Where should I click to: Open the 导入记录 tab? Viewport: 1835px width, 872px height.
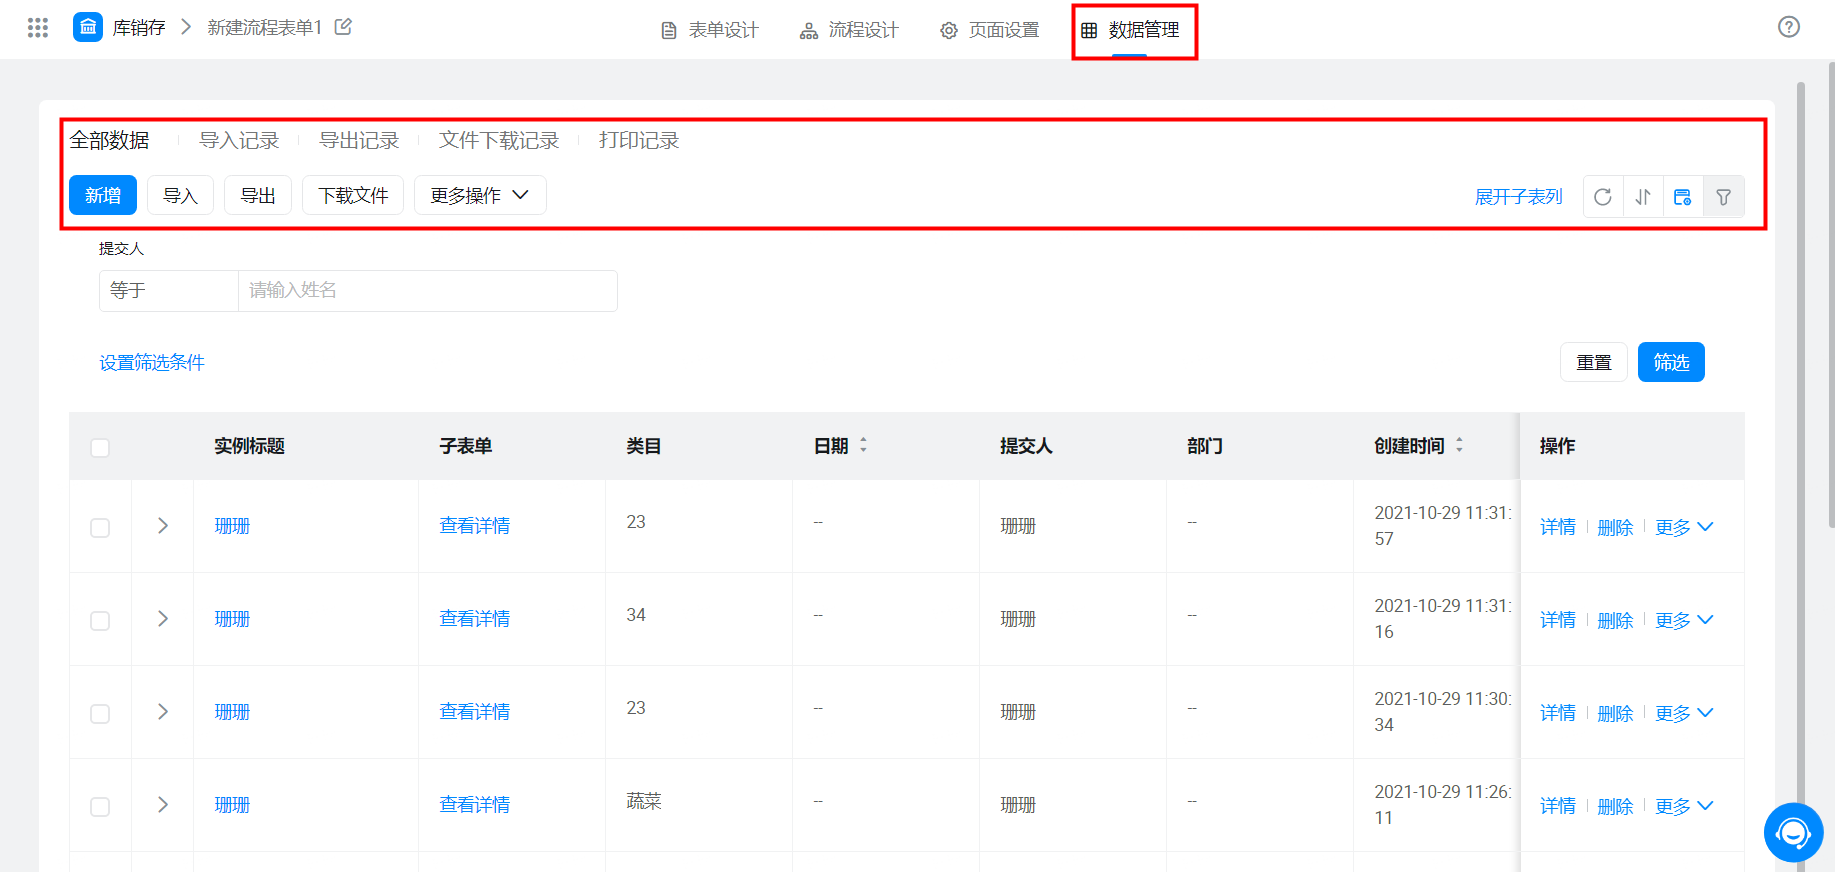point(239,141)
